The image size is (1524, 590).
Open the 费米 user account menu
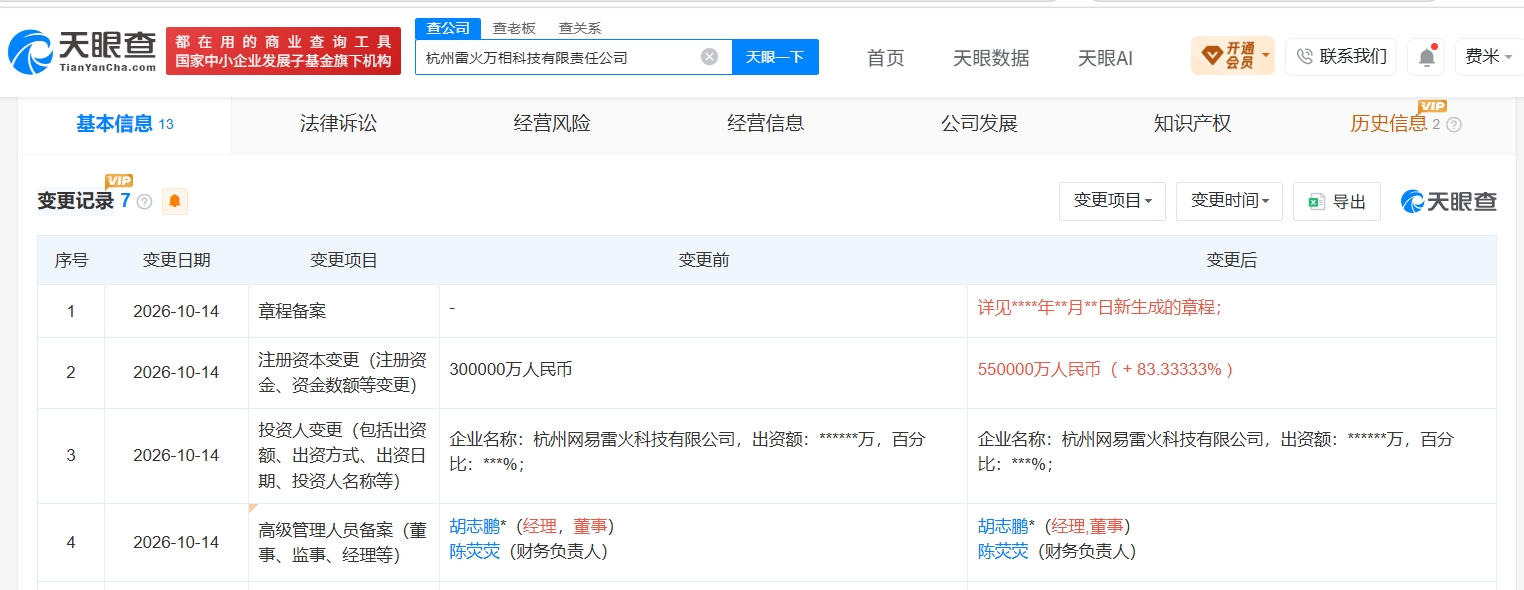[x=1488, y=57]
